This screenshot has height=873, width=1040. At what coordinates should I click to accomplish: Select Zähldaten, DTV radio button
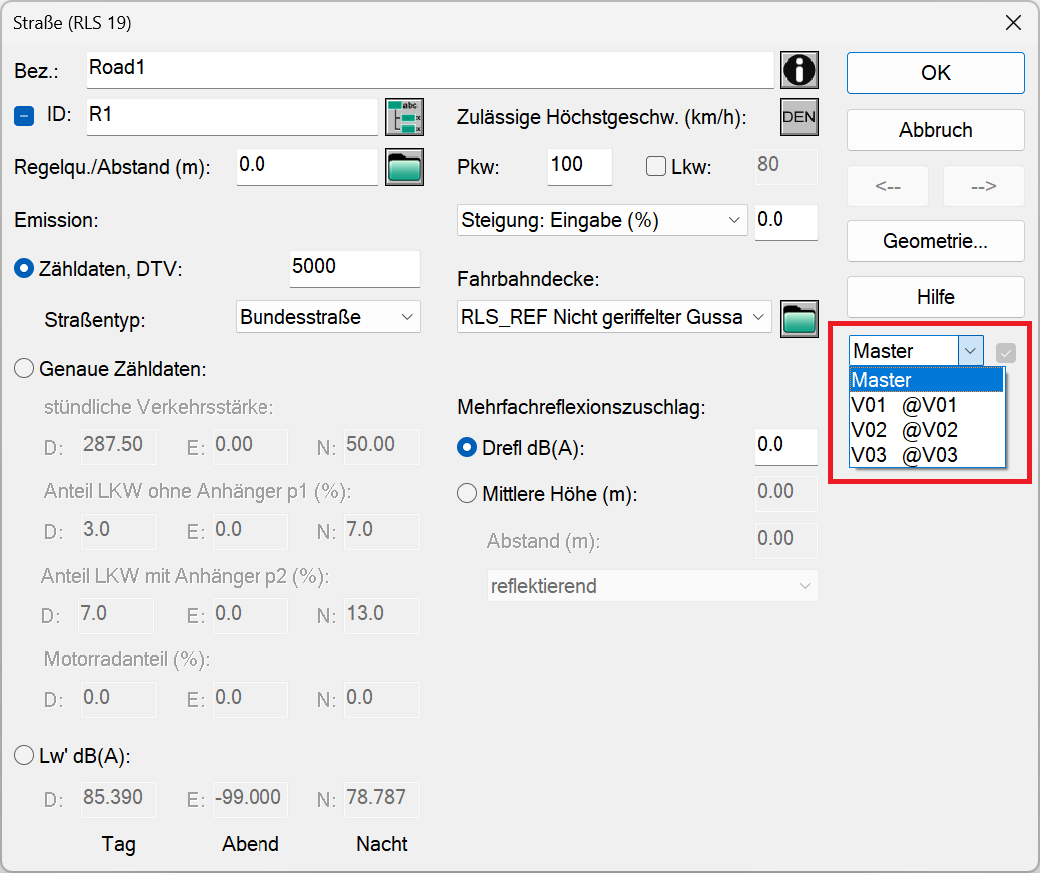24,269
